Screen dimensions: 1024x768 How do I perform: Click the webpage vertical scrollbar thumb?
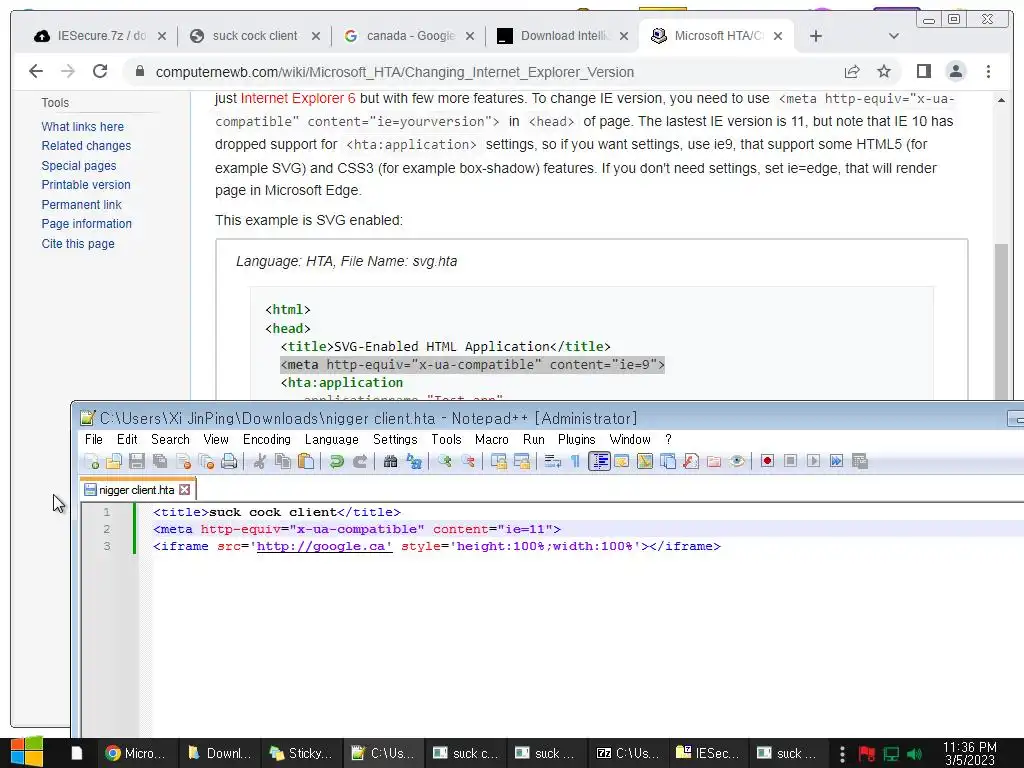tap(1001, 320)
